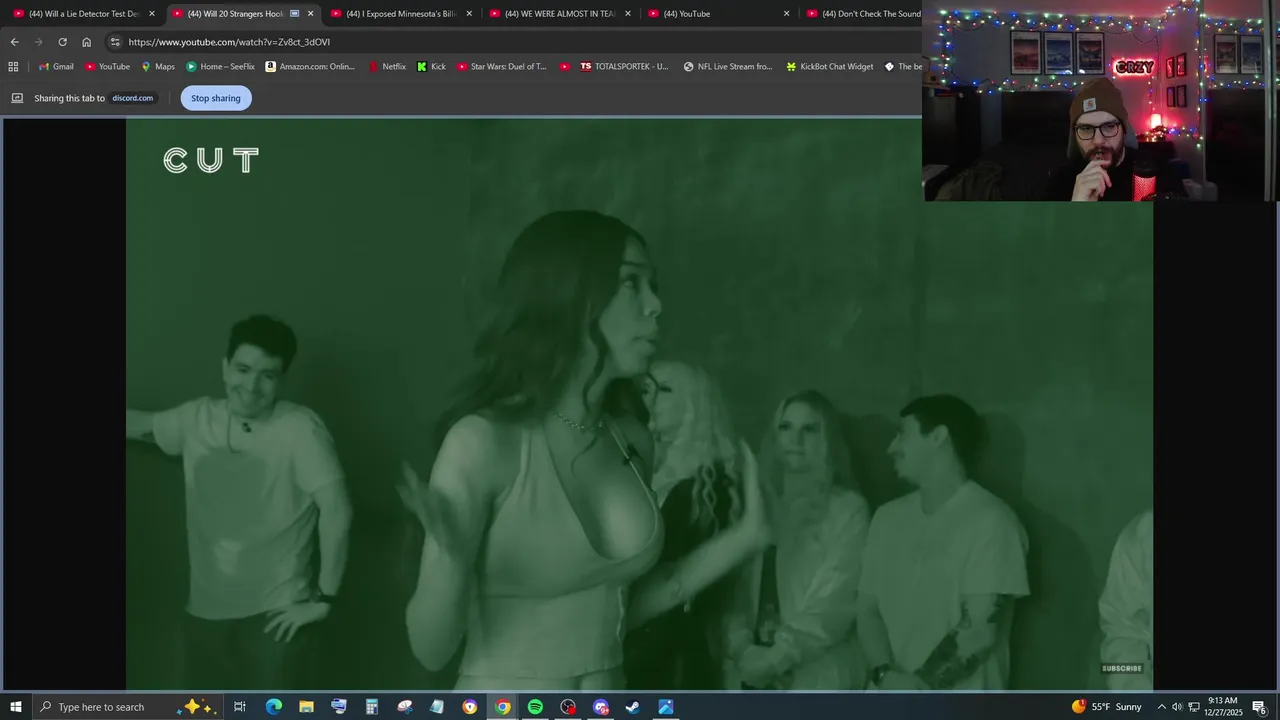This screenshot has width=1280, height=720.
Task: Open the YouTube bookmark
Action: click(x=107, y=67)
